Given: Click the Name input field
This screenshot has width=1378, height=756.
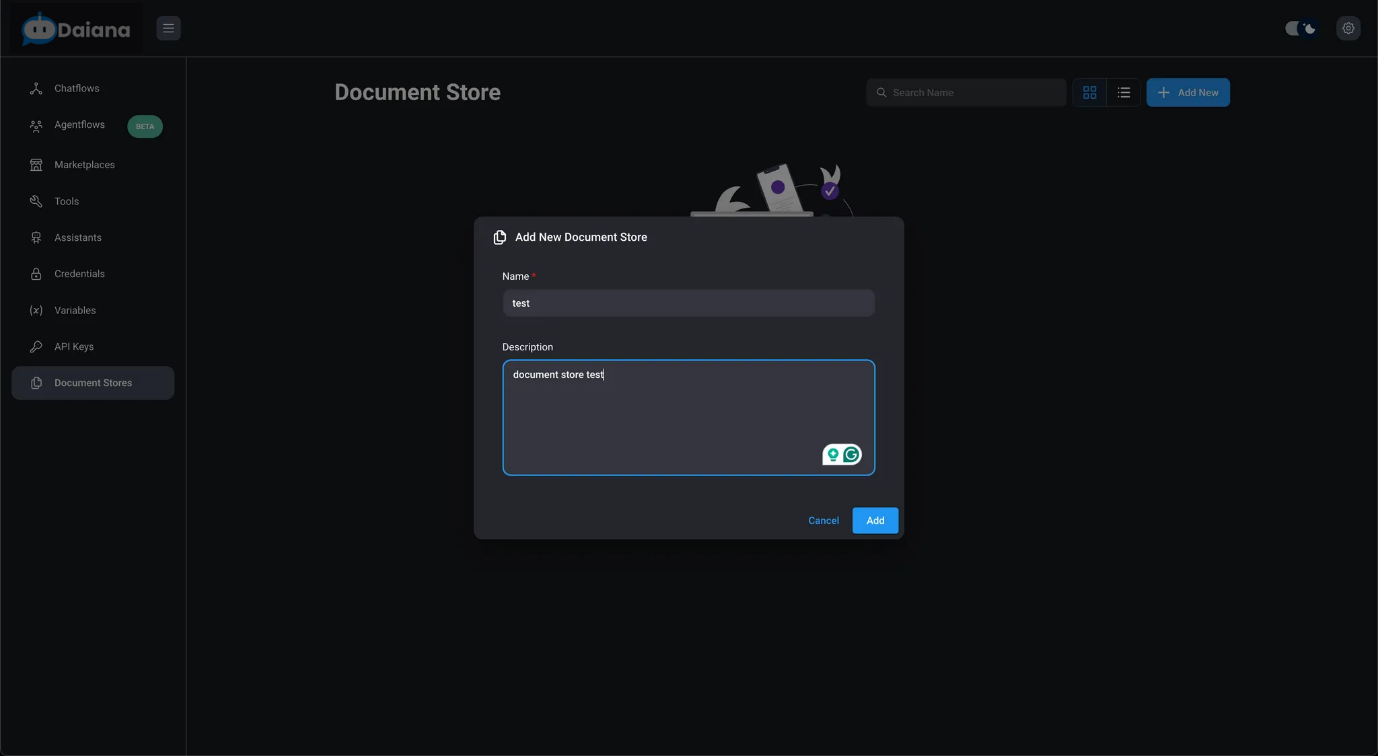Looking at the screenshot, I should coord(688,303).
